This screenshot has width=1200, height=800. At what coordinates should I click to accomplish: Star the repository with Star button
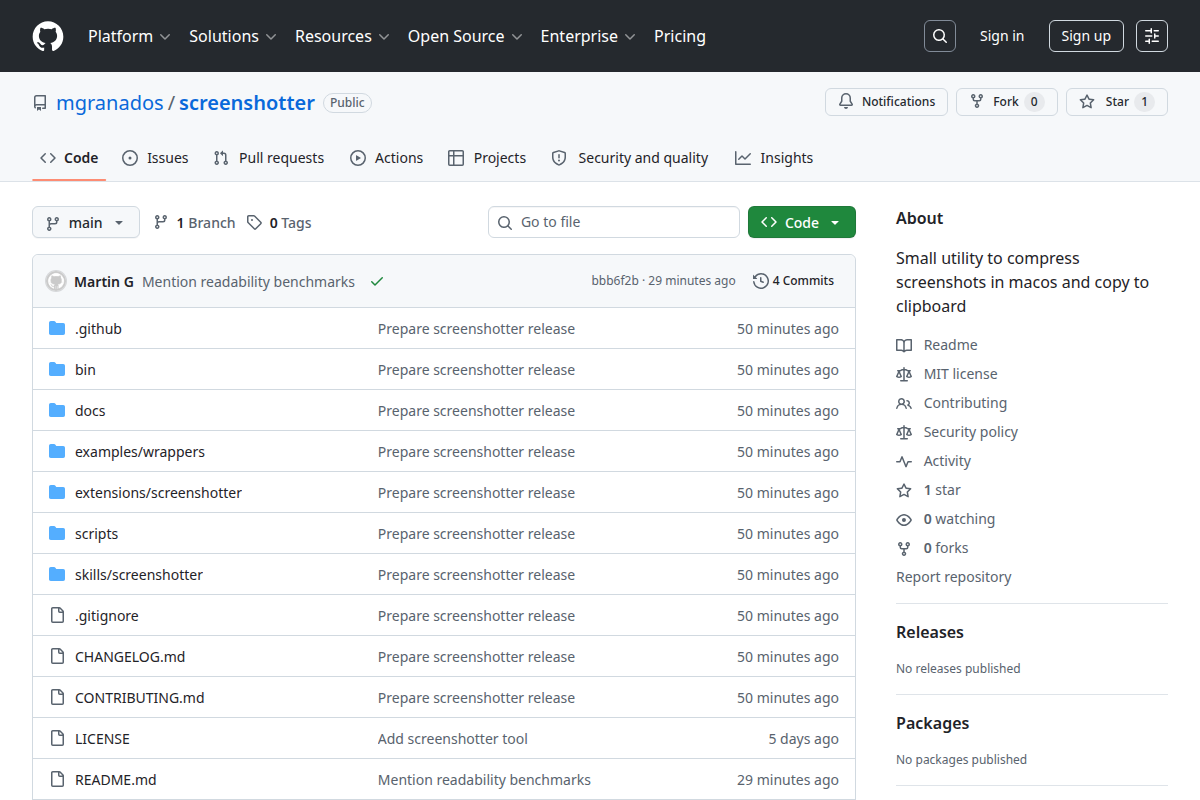(1117, 102)
